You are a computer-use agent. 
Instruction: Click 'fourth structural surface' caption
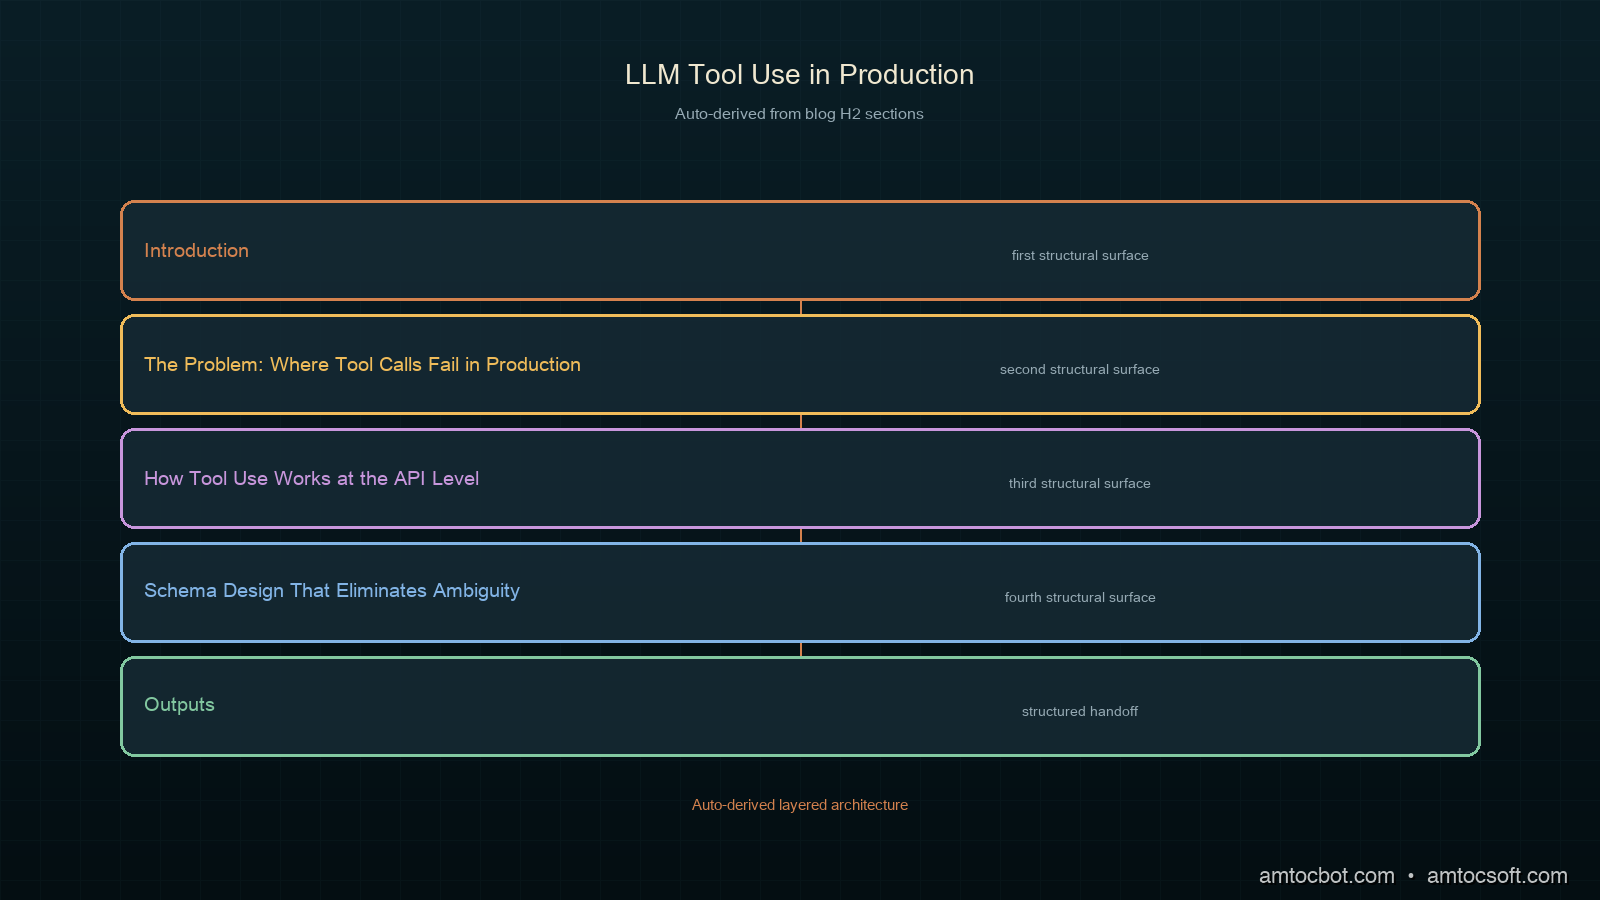[1080, 598]
